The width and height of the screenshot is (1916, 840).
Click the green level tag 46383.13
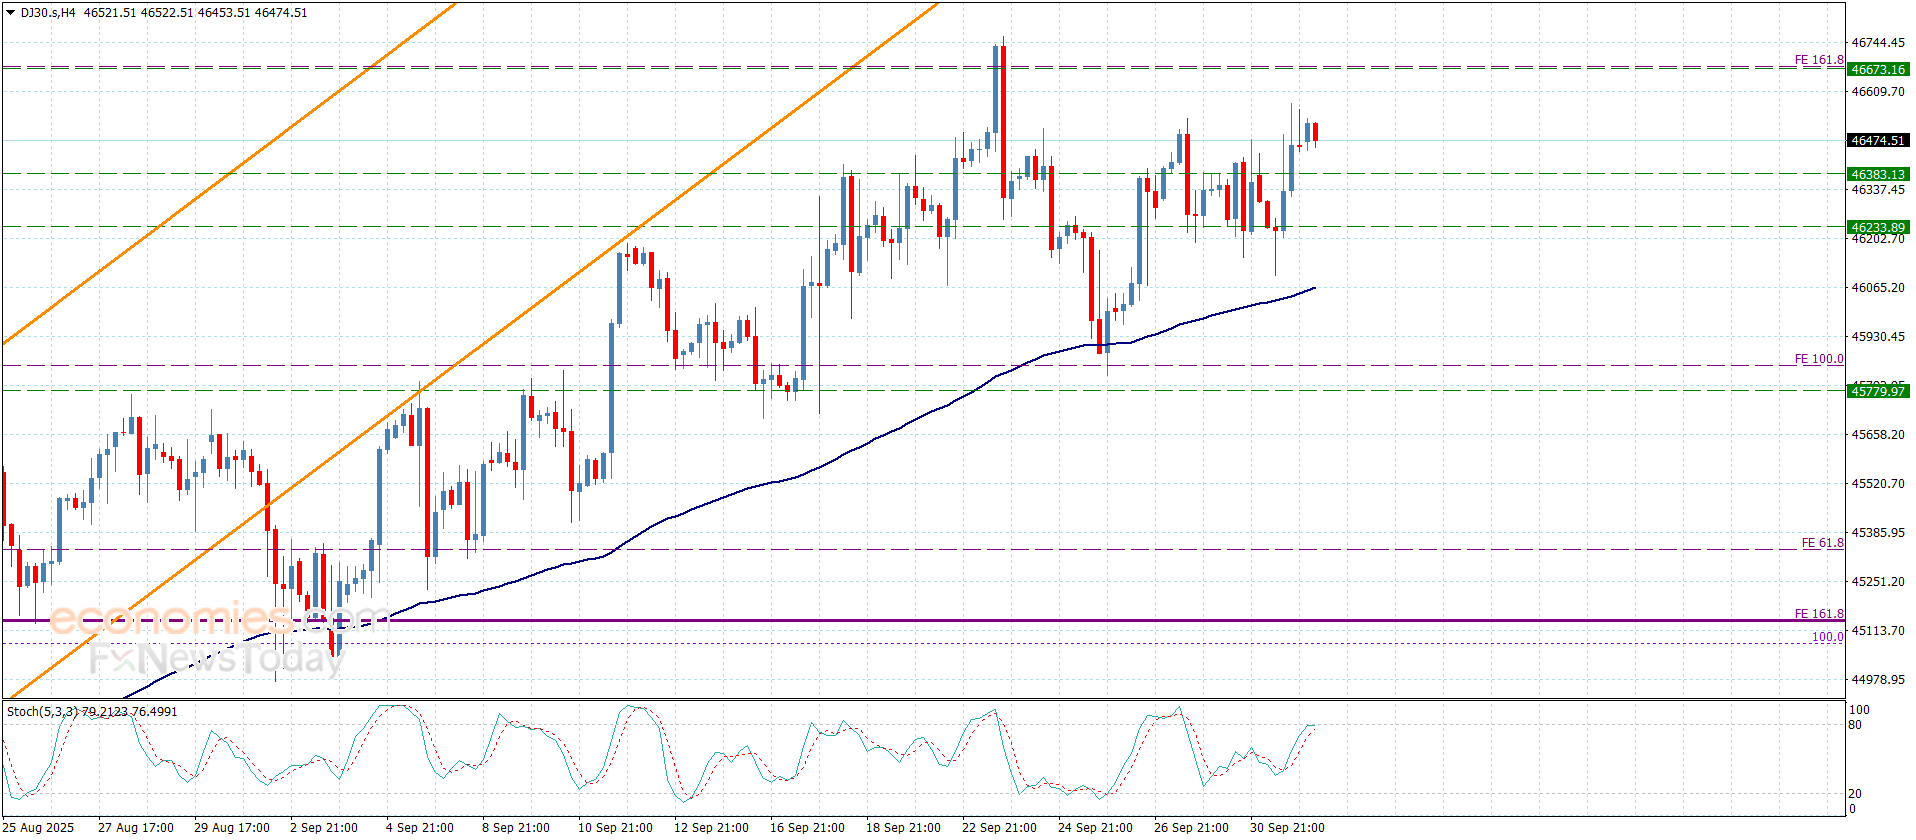[1877, 175]
